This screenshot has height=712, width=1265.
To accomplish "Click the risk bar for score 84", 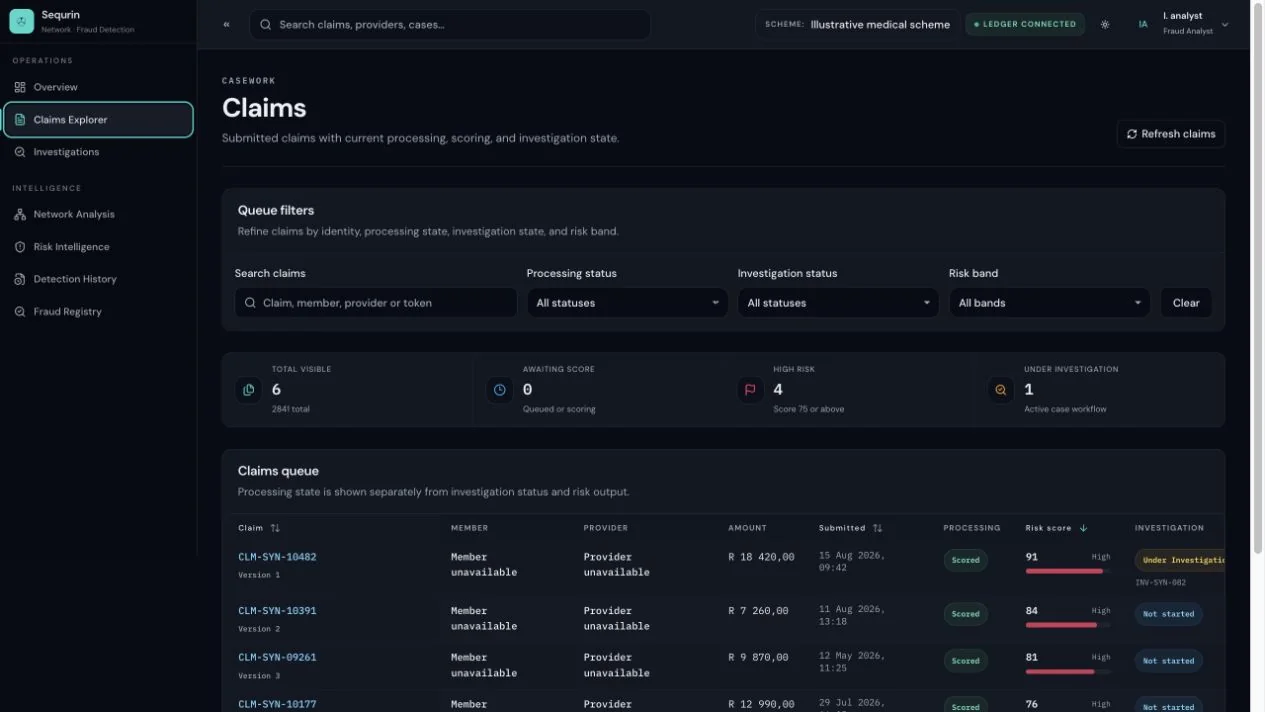I will pyautogui.click(x=1068, y=625).
